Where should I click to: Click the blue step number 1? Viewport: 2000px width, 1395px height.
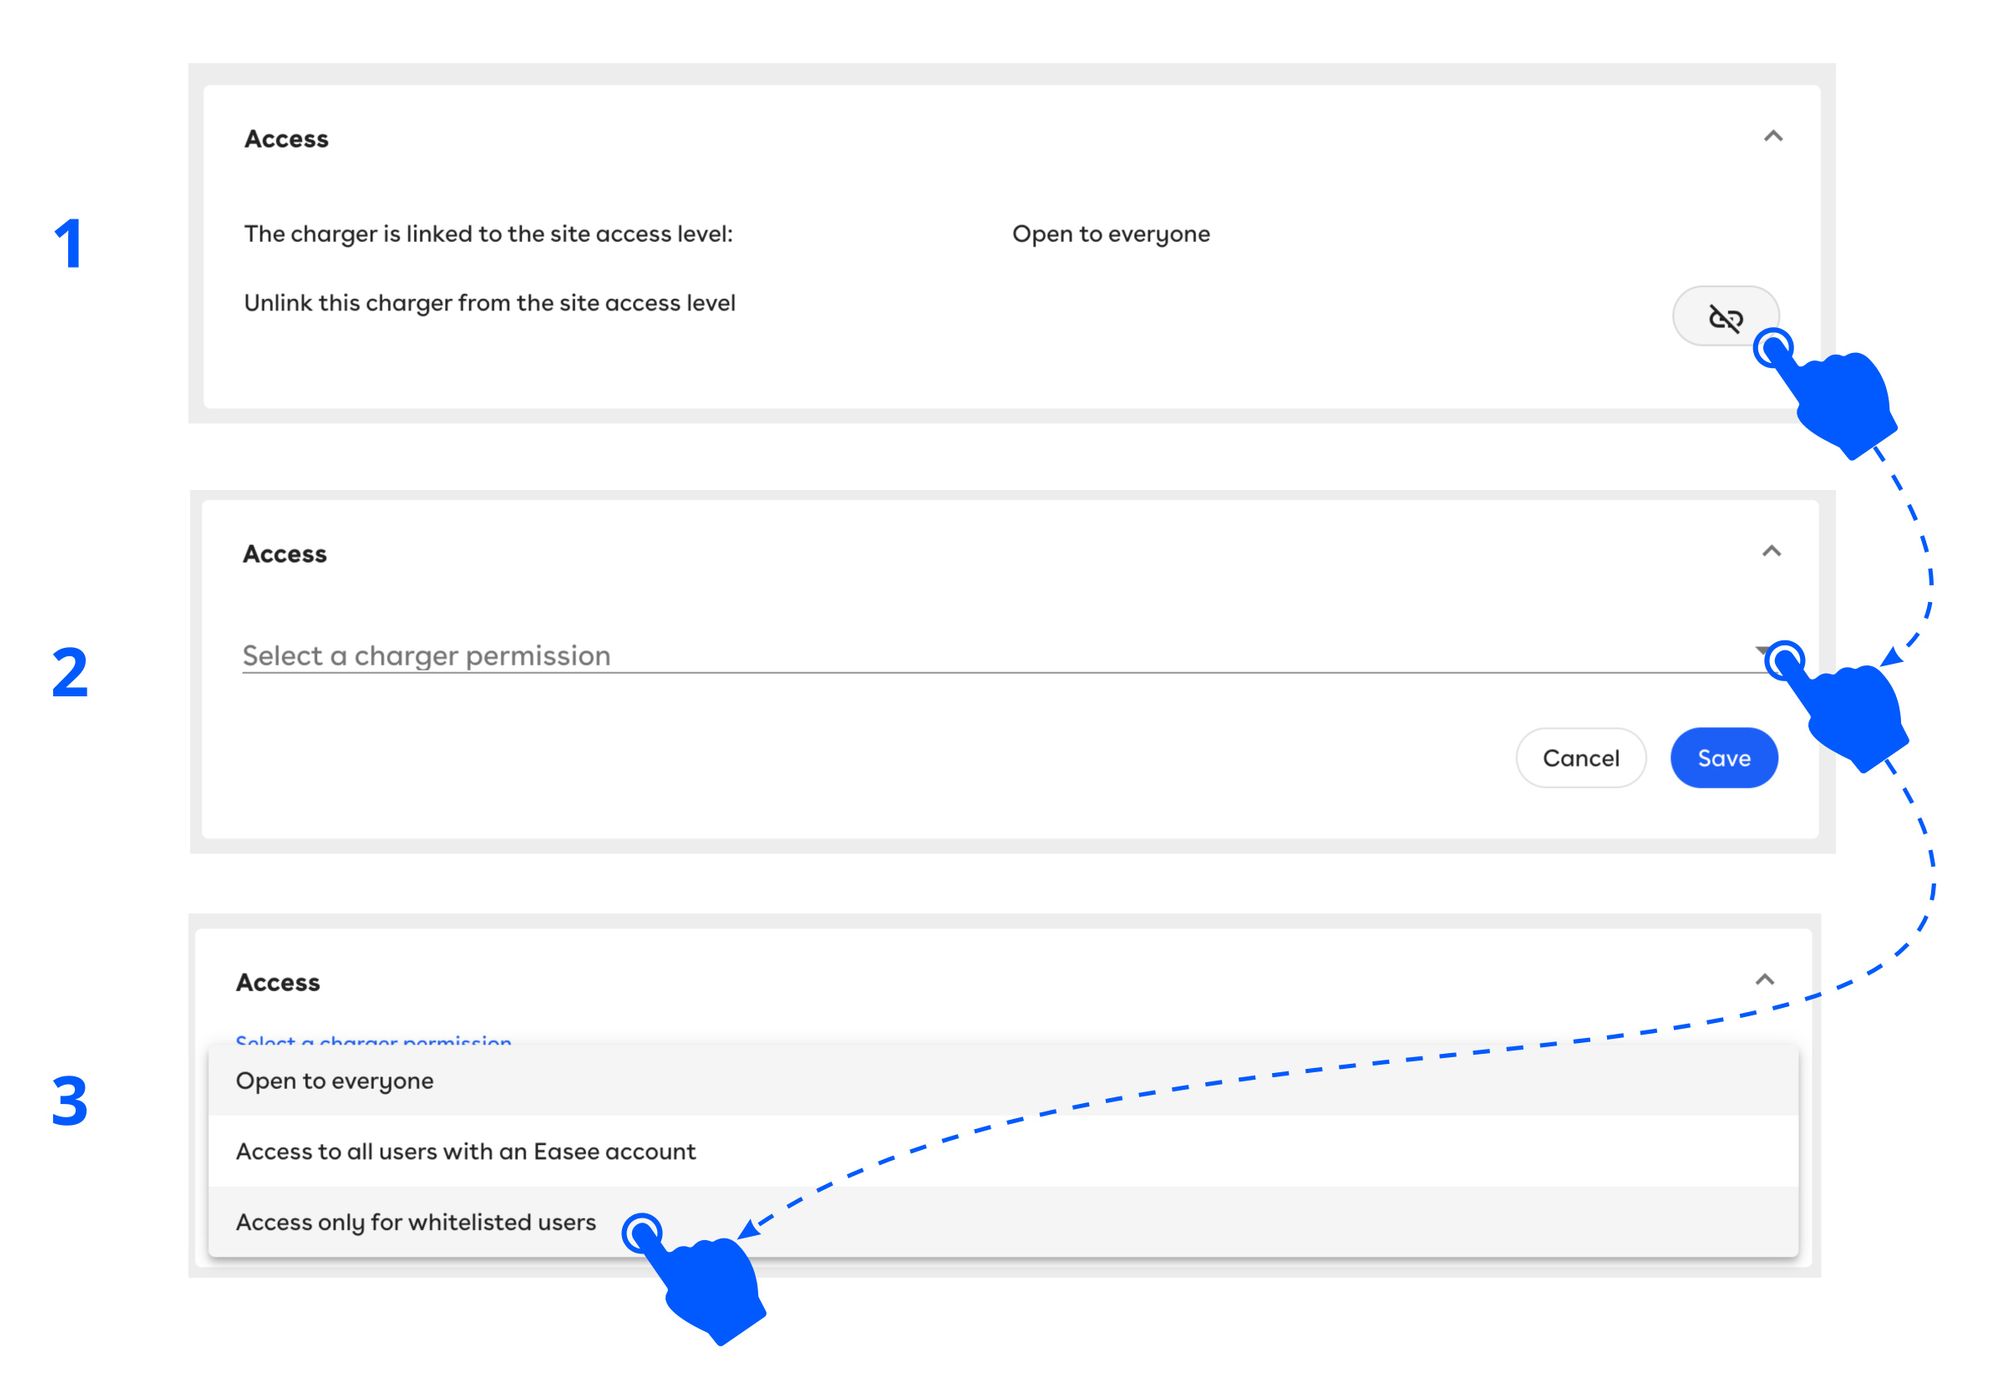coord(69,244)
